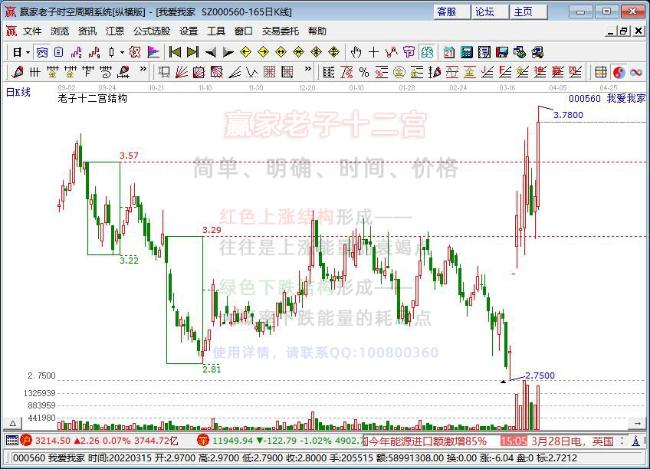The height and width of the screenshot is (469, 650).
Task: Restore the inner document window button
Action: [624, 31]
